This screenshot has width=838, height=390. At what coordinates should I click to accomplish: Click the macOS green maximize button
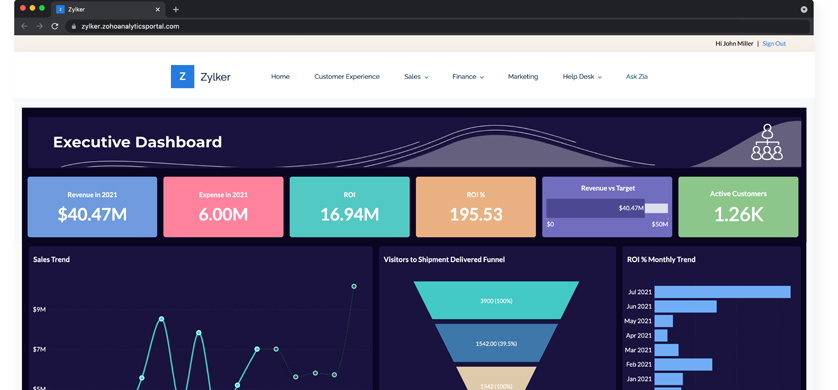coord(42,8)
